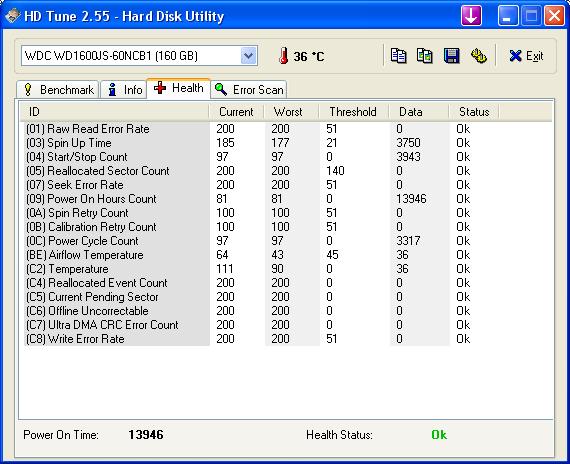This screenshot has width=570, height=464.
Task: Sort by the Threshold column header
Action: click(x=353, y=112)
